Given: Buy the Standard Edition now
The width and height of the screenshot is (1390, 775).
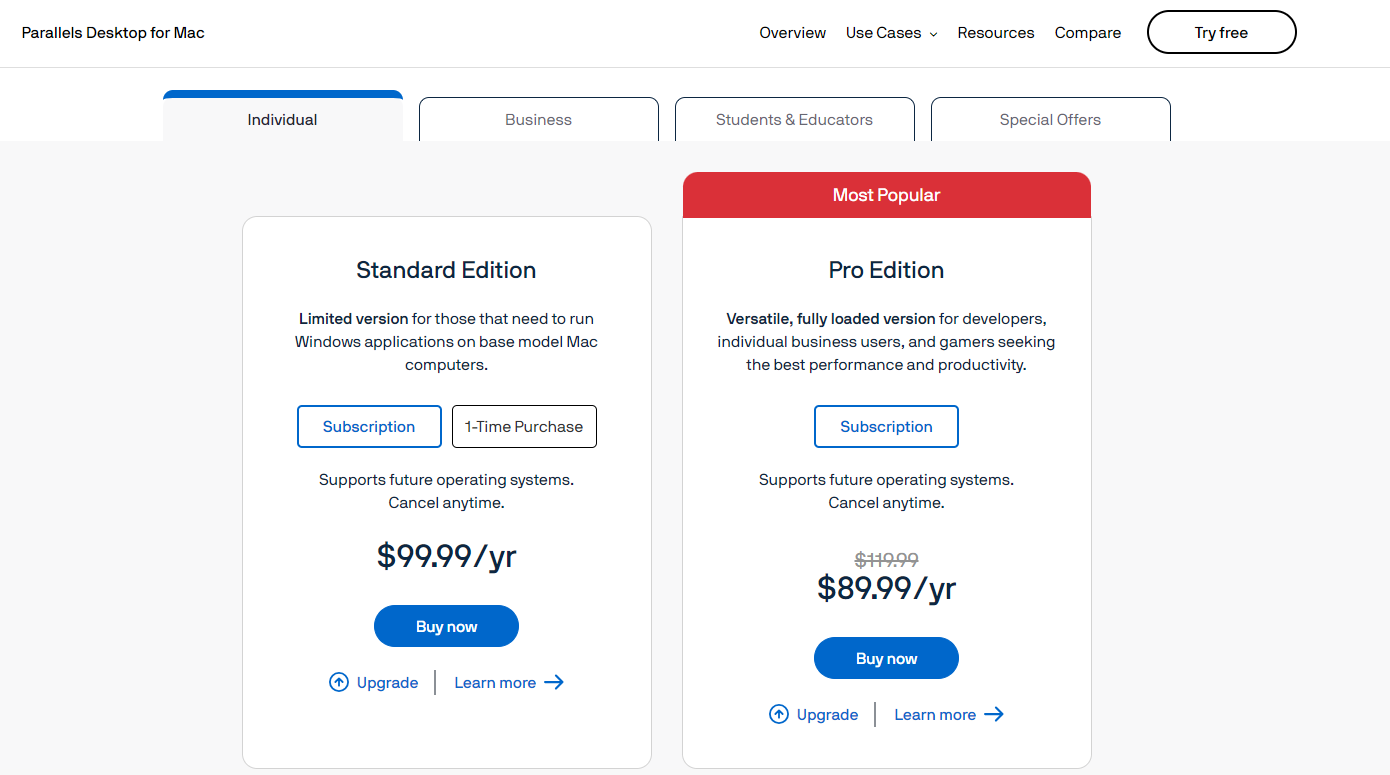Looking at the screenshot, I should click(x=446, y=625).
